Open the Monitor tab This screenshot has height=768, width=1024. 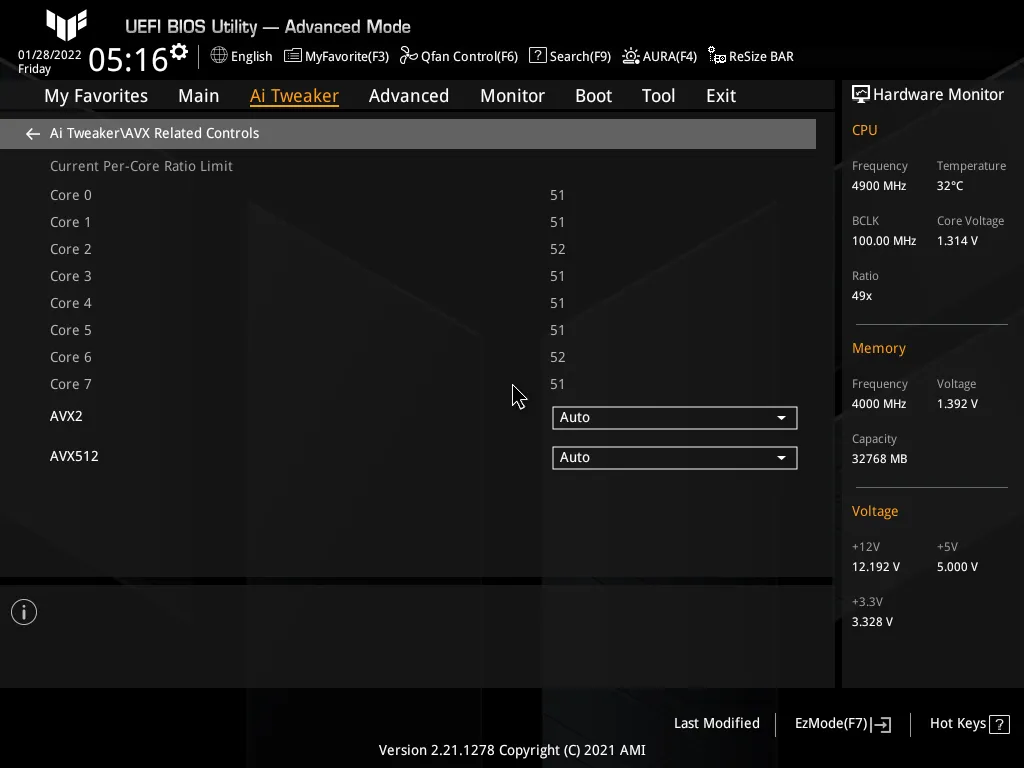click(512, 96)
